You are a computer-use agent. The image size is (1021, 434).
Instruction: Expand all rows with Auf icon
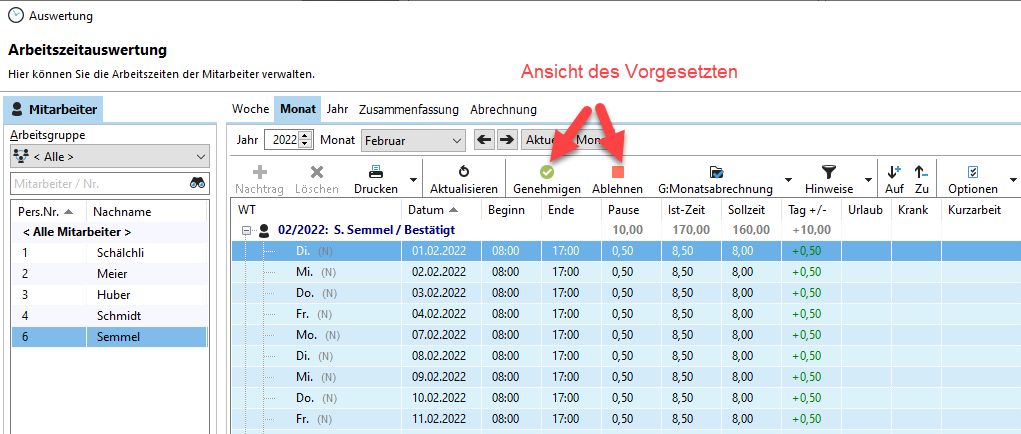click(x=894, y=172)
